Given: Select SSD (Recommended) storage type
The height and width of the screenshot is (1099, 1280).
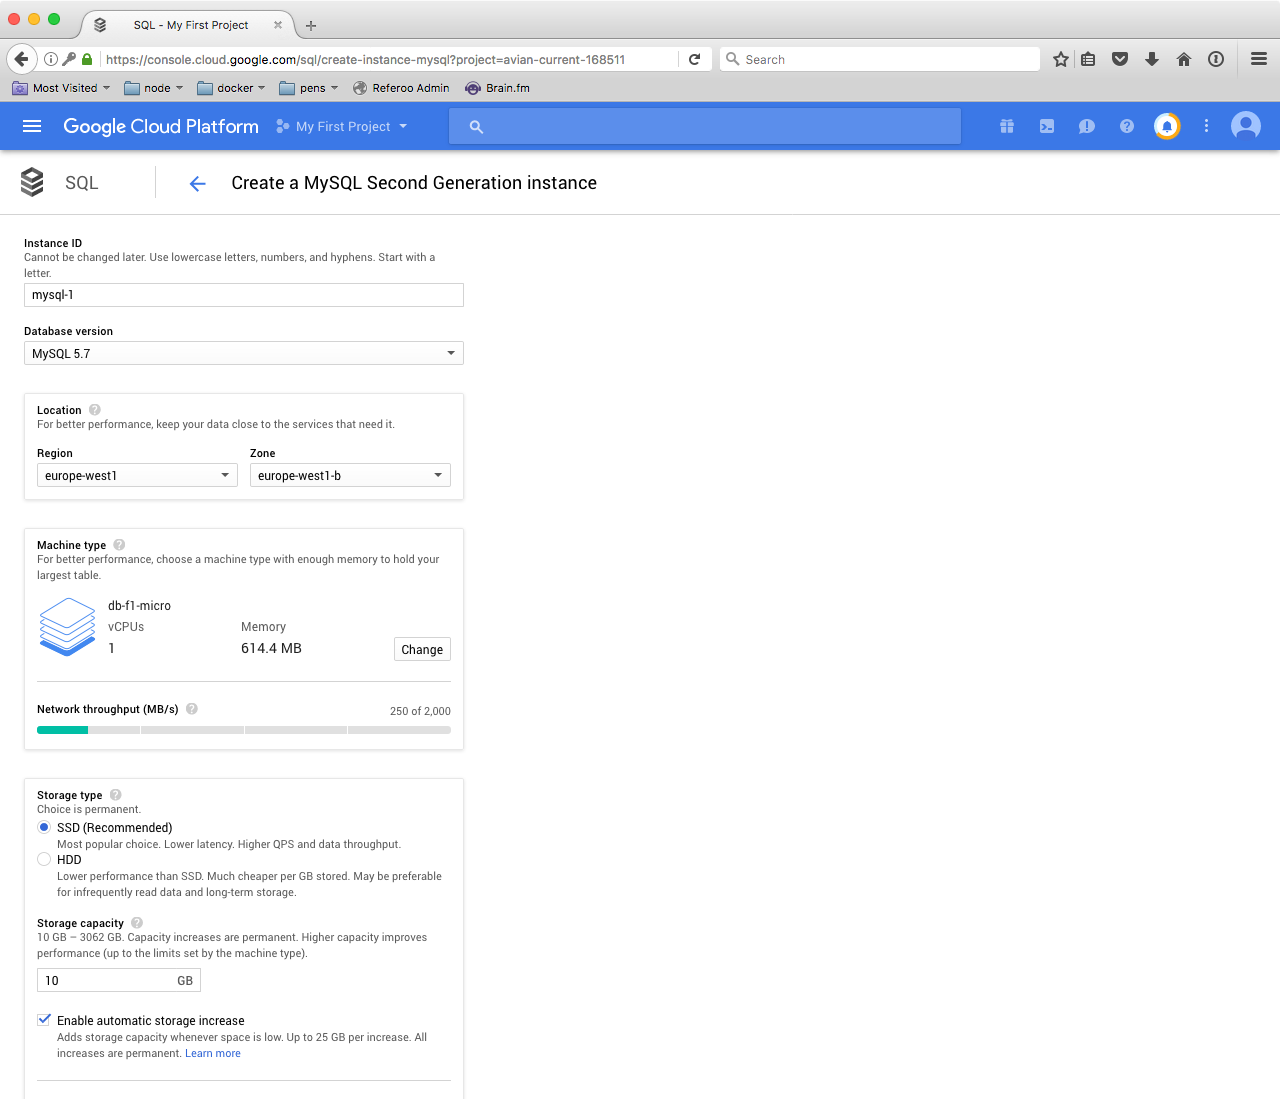Looking at the screenshot, I should [x=44, y=827].
